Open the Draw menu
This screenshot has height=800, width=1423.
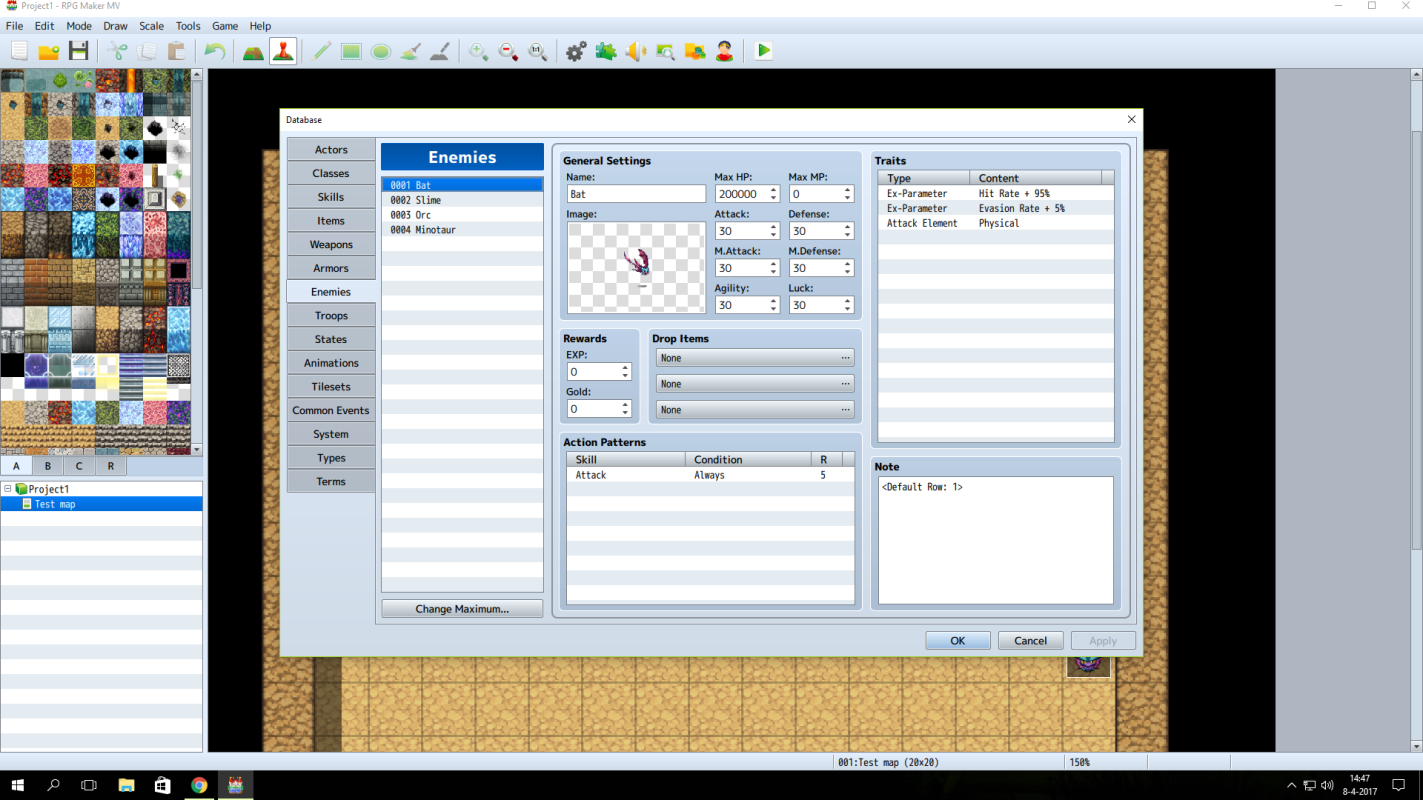[116, 26]
